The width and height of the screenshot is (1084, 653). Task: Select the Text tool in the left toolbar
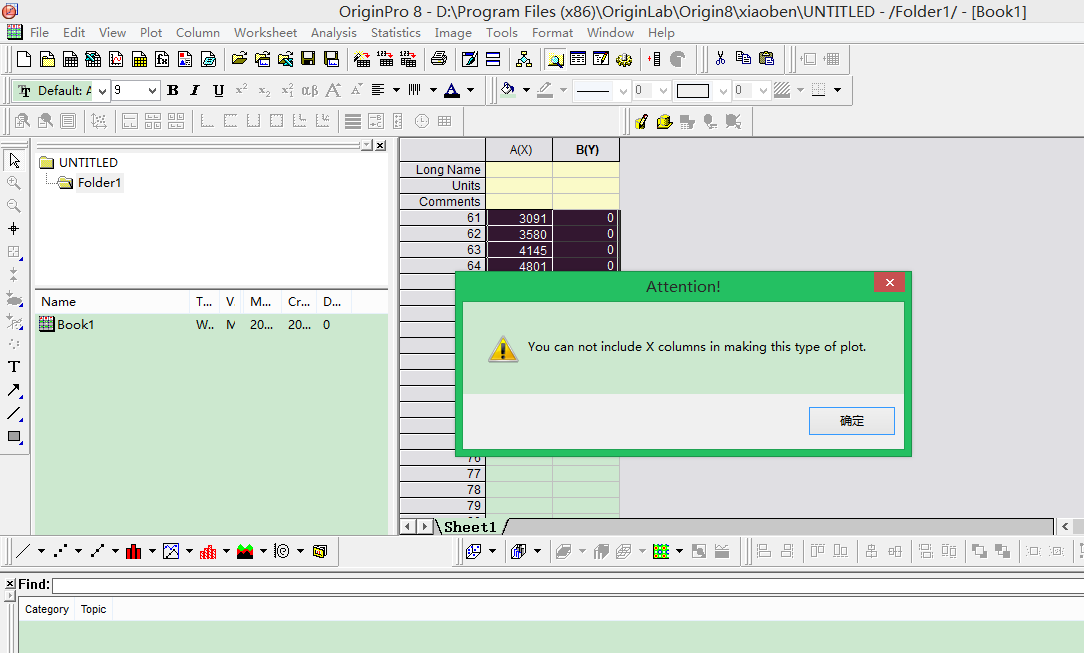pos(14,367)
